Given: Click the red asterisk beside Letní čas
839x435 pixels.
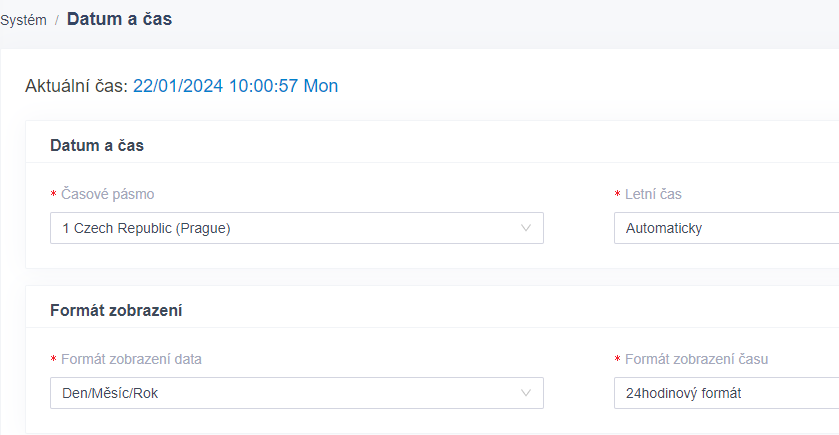Looking at the screenshot, I should click(x=617, y=194).
